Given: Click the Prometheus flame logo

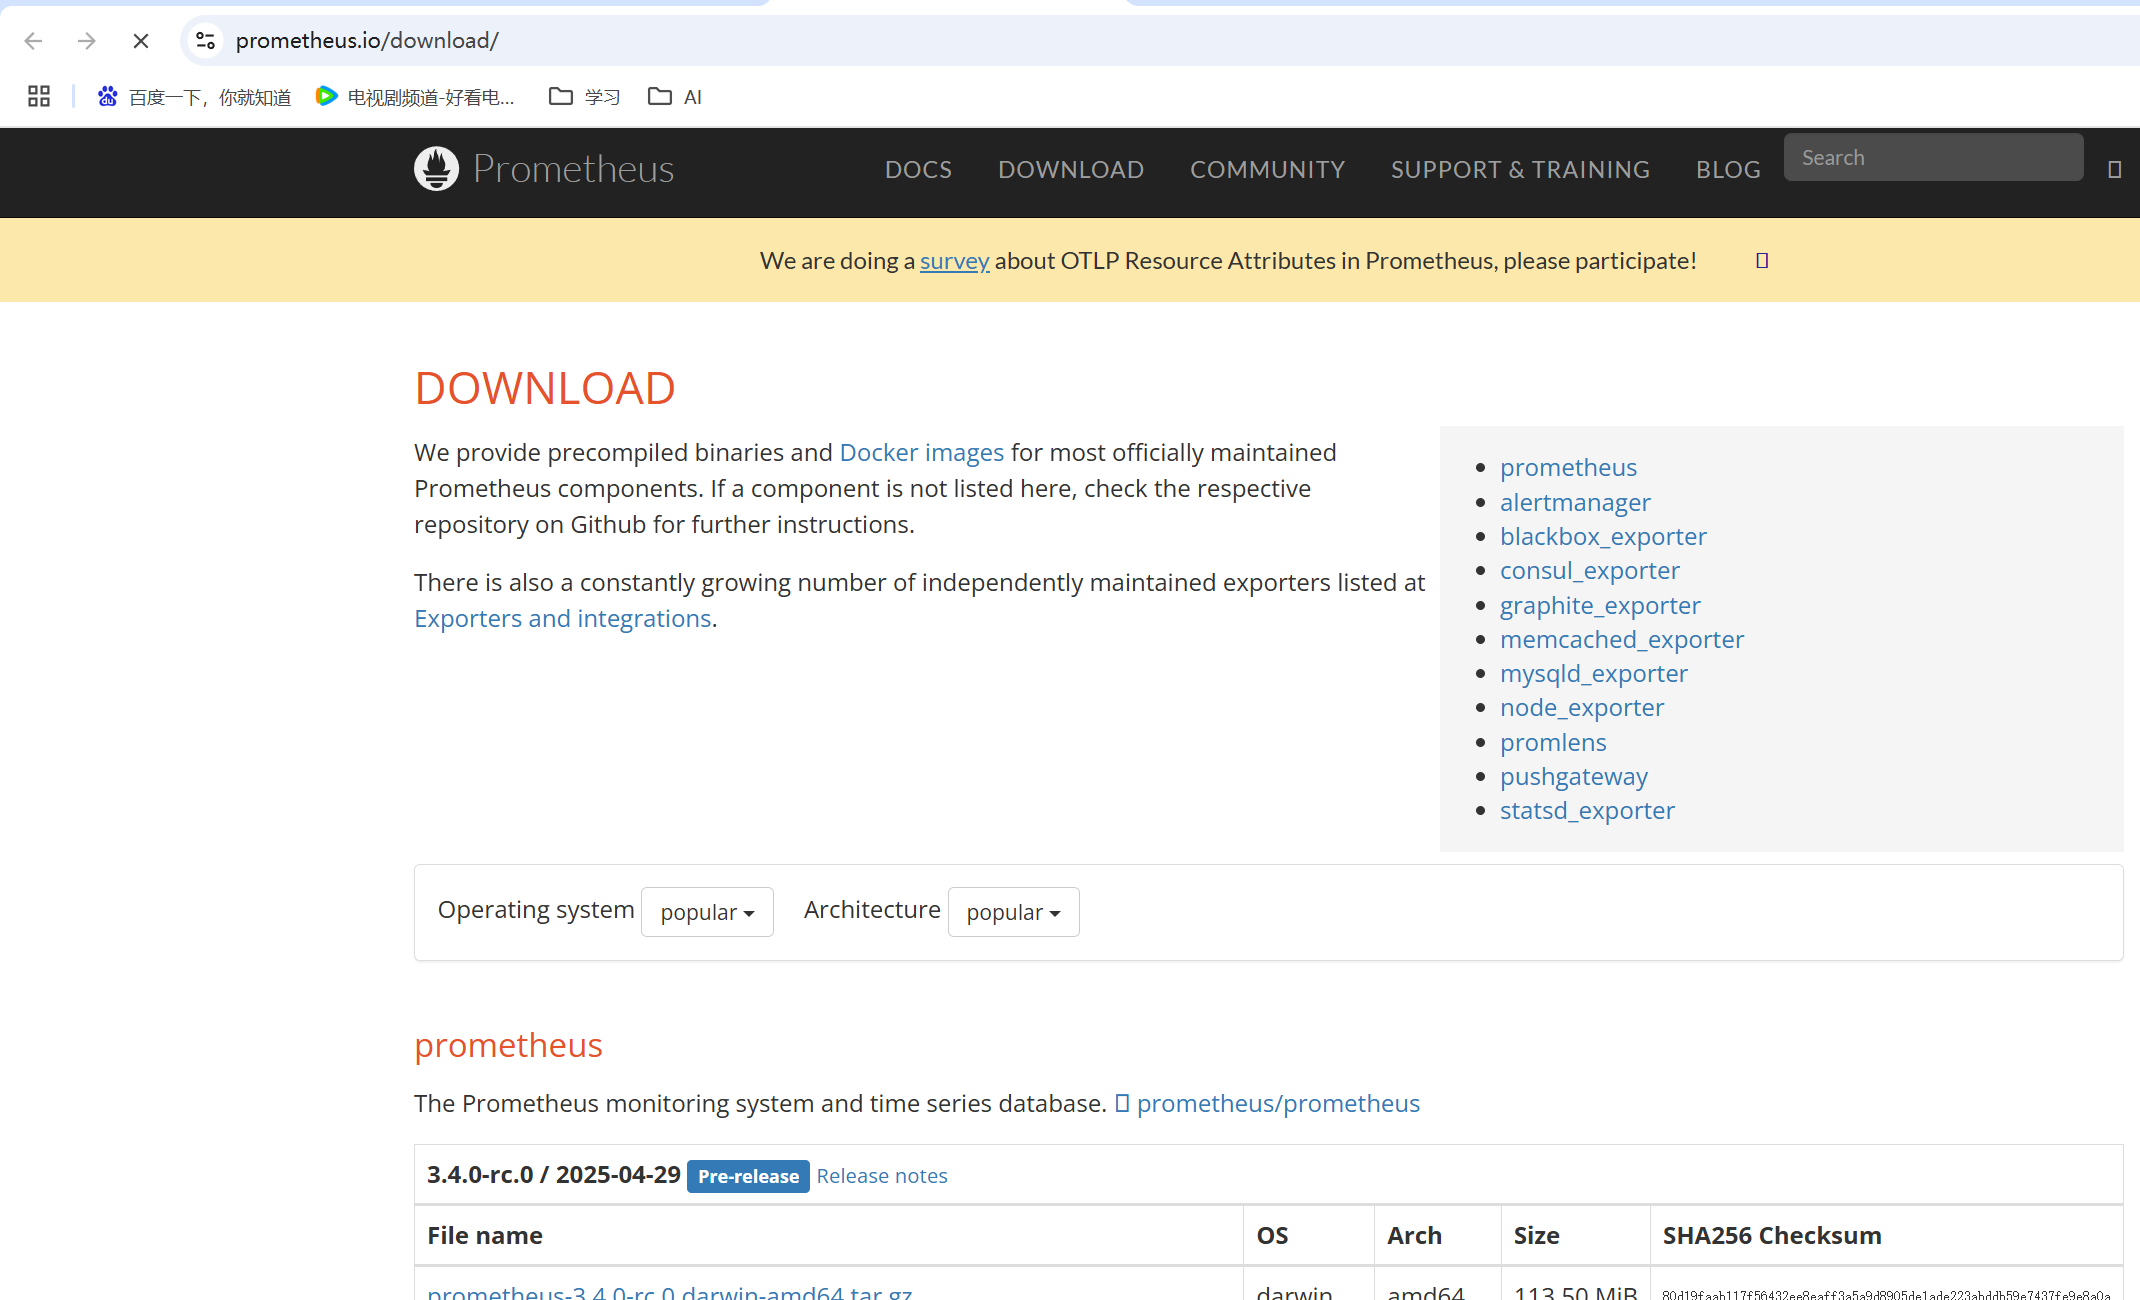Looking at the screenshot, I should [x=437, y=169].
